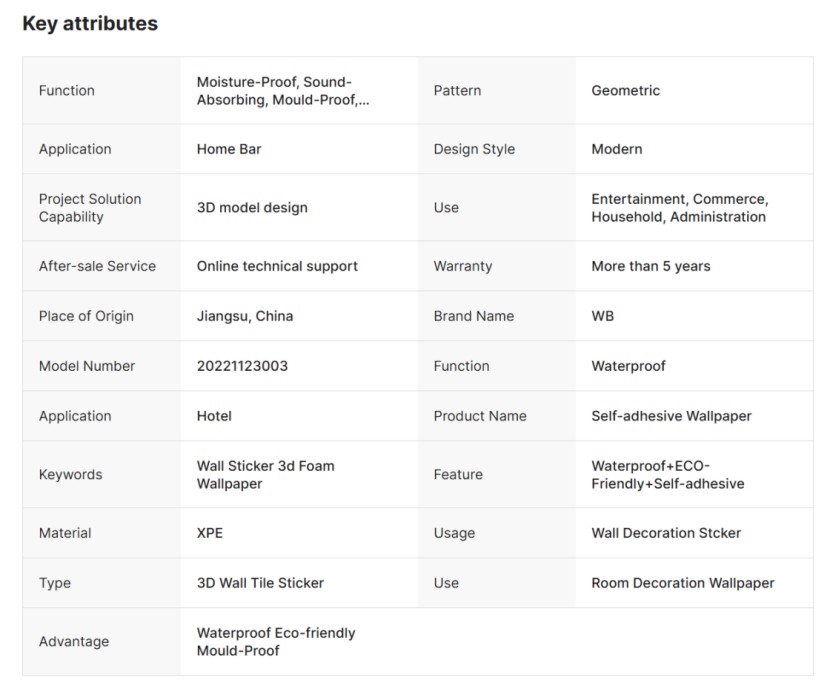Select the More than 5 years warranty
The height and width of the screenshot is (689, 830).
[x=651, y=266]
